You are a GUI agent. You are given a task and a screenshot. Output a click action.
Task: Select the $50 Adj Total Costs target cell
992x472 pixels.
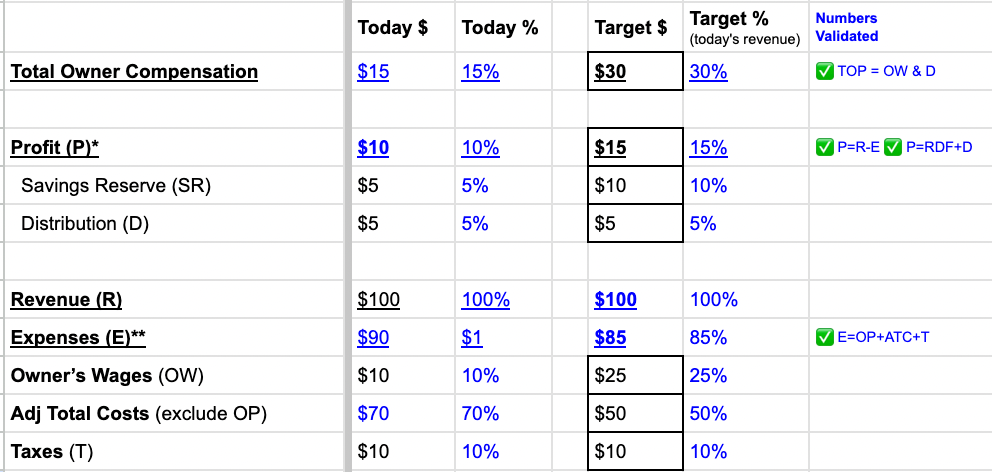point(636,414)
